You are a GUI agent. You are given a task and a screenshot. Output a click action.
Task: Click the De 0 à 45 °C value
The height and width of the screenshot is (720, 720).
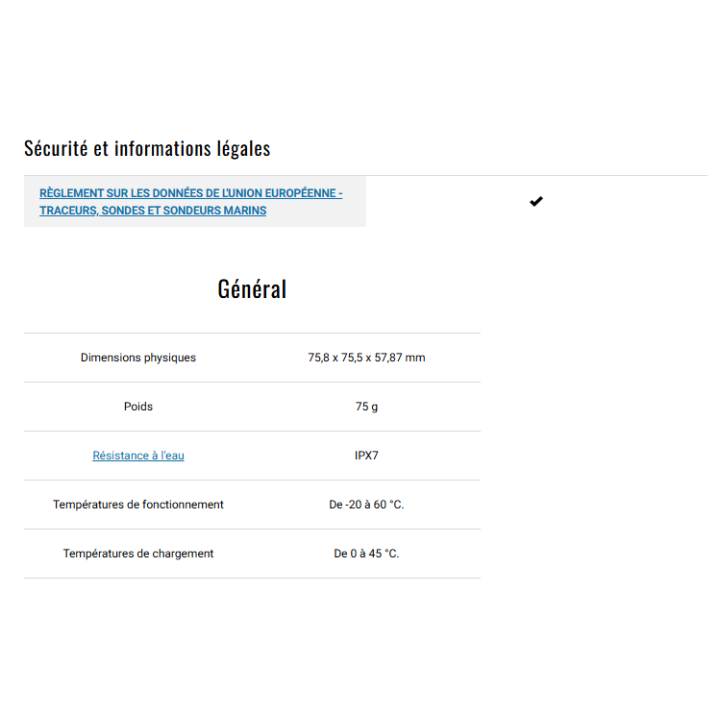click(366, 554)
